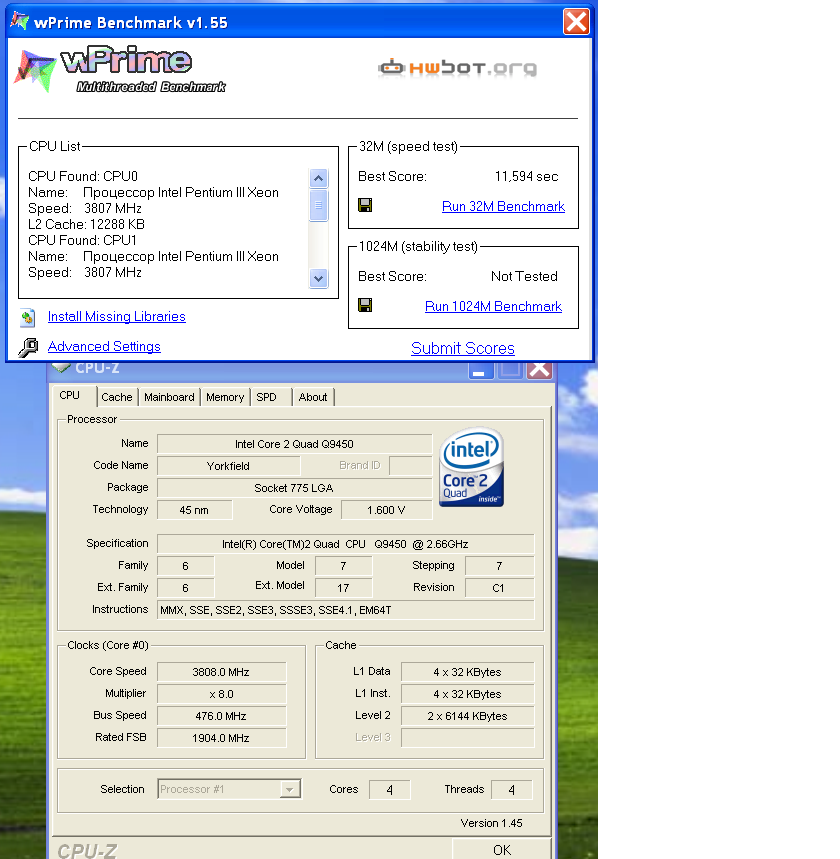Click the Intel Core 2 Quad logo

471,467
